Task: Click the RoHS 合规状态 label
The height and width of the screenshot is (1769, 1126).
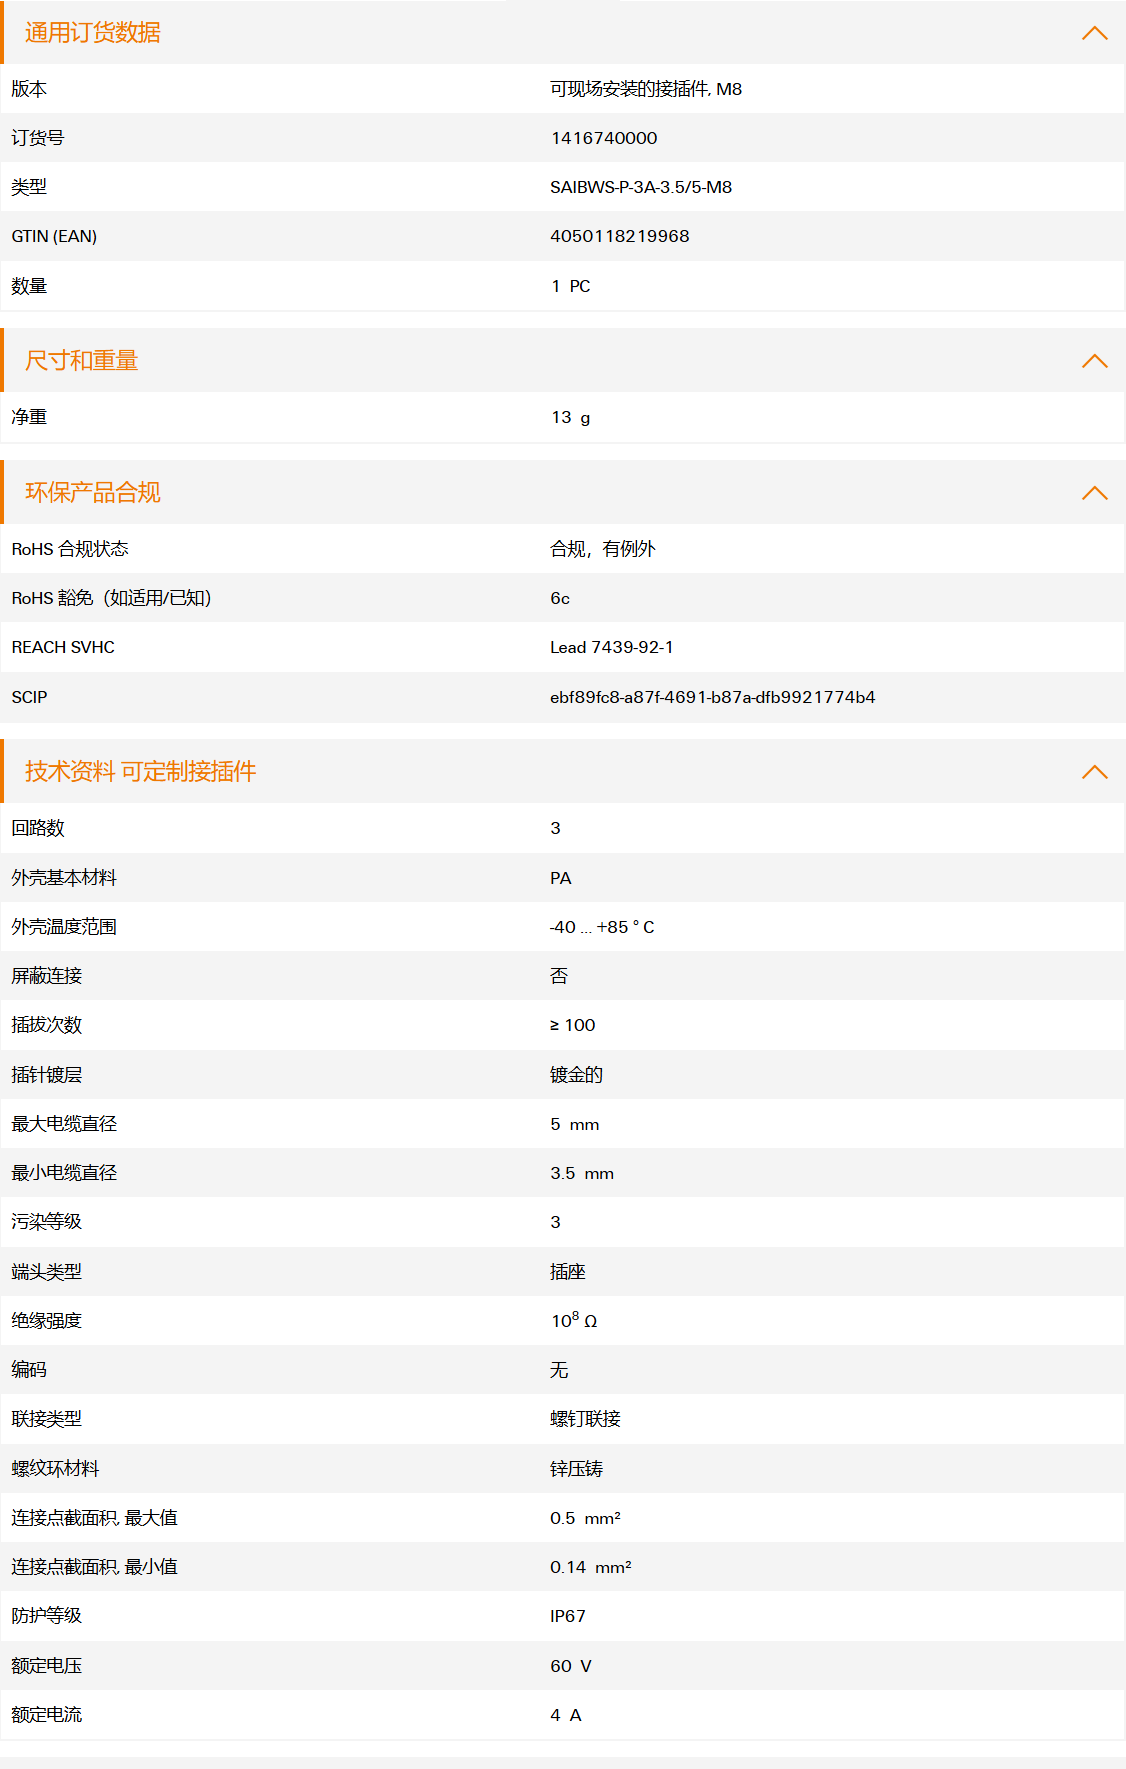Action: click(x=70, y=549)
